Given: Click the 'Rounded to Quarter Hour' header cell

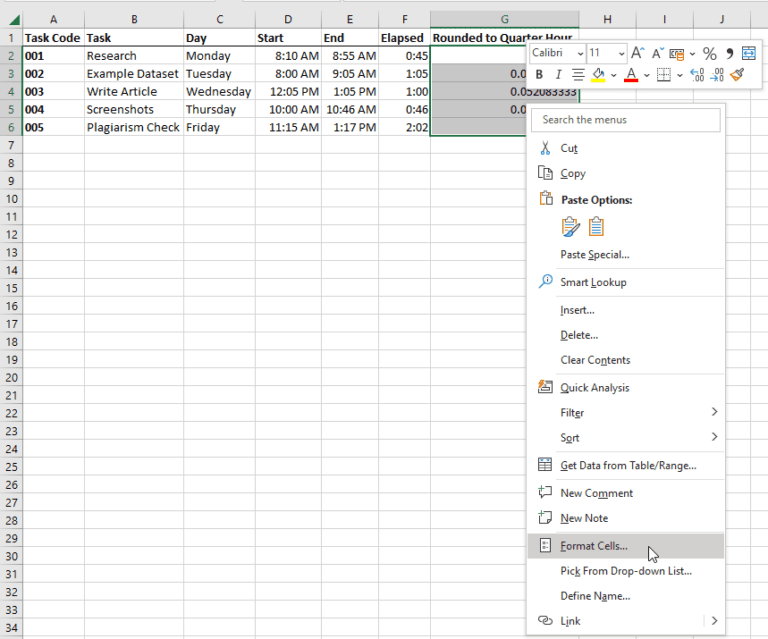Looking at the screenshot, I should pyautogui.click(x=504, y=38).
